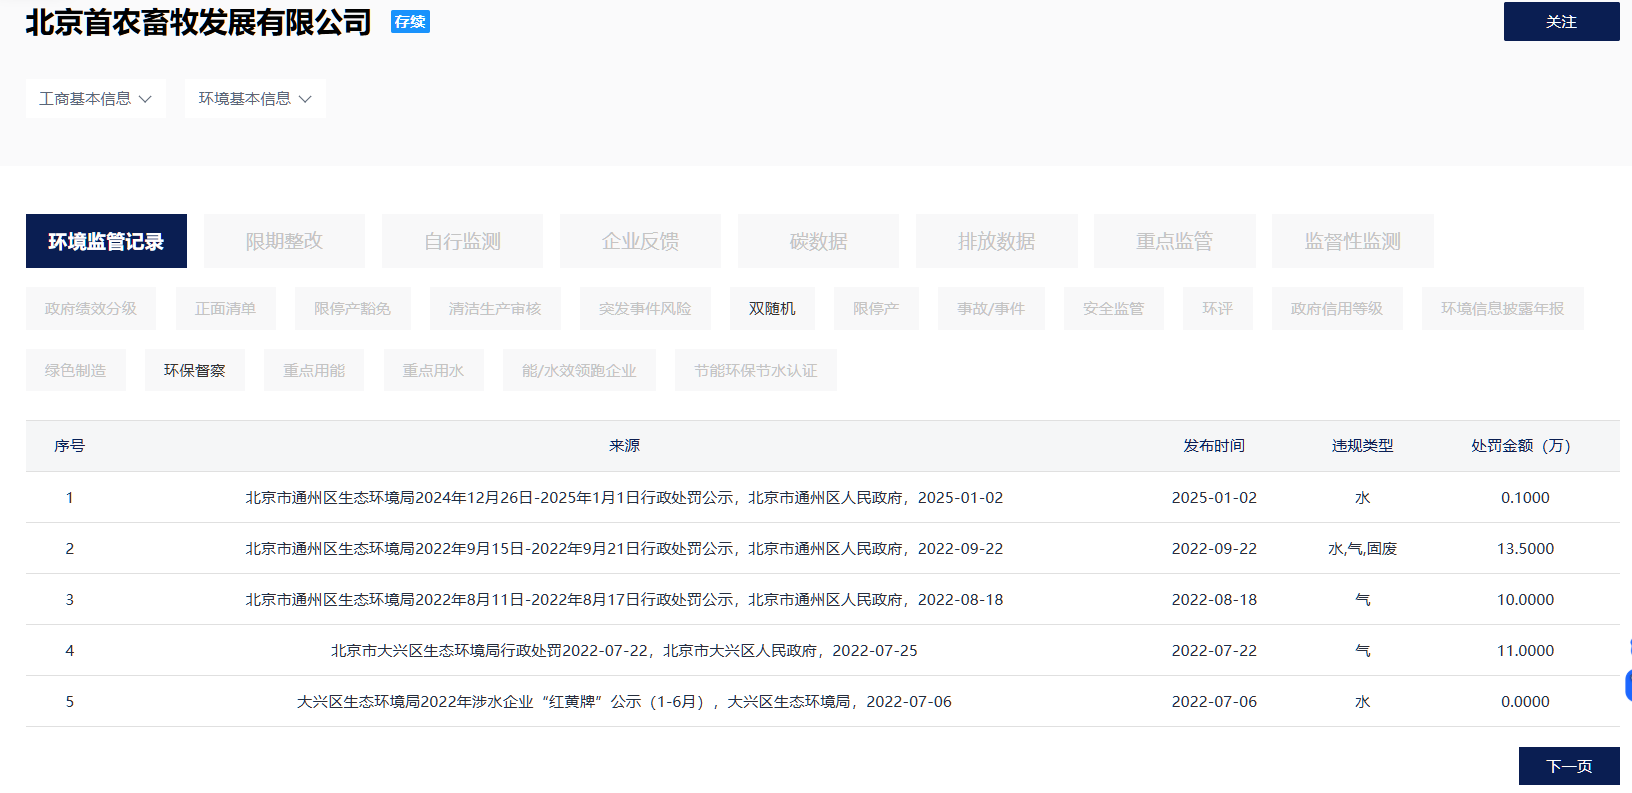
Task: Select the 安全监管 sub-tab
Action: [x=1113, y=309]
